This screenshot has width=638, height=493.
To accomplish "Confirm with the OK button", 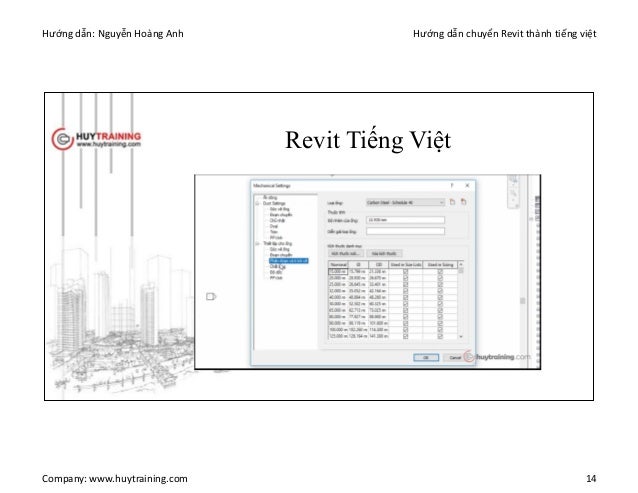I will (x=426, y=358).
